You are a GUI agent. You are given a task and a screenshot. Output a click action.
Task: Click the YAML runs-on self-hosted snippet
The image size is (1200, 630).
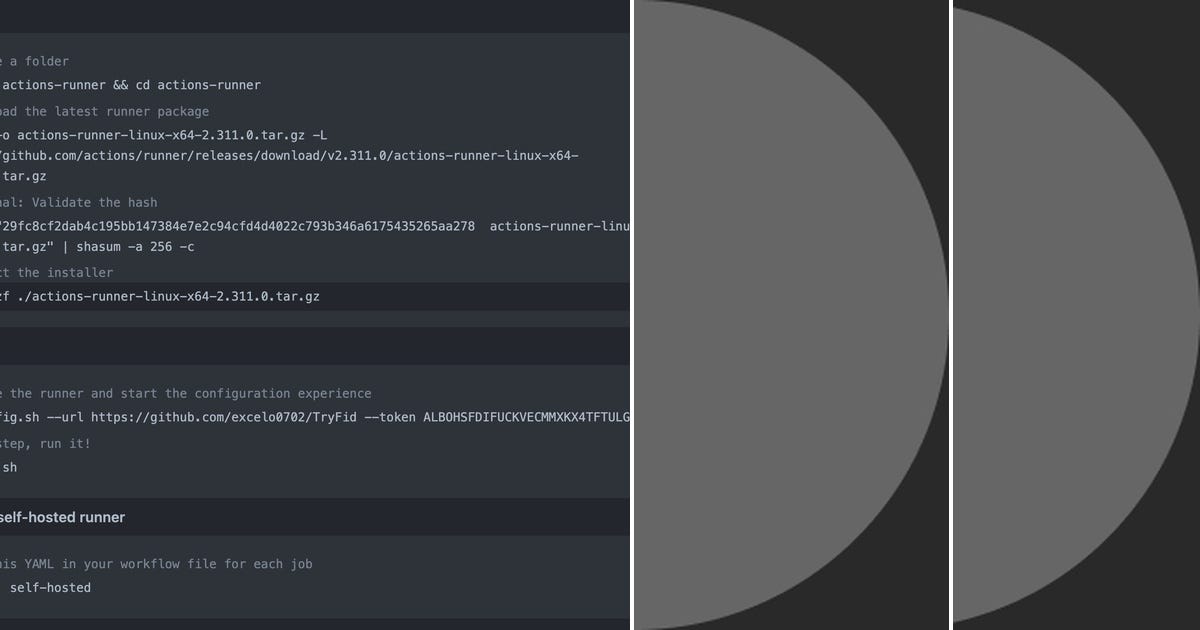coord(50,588)
